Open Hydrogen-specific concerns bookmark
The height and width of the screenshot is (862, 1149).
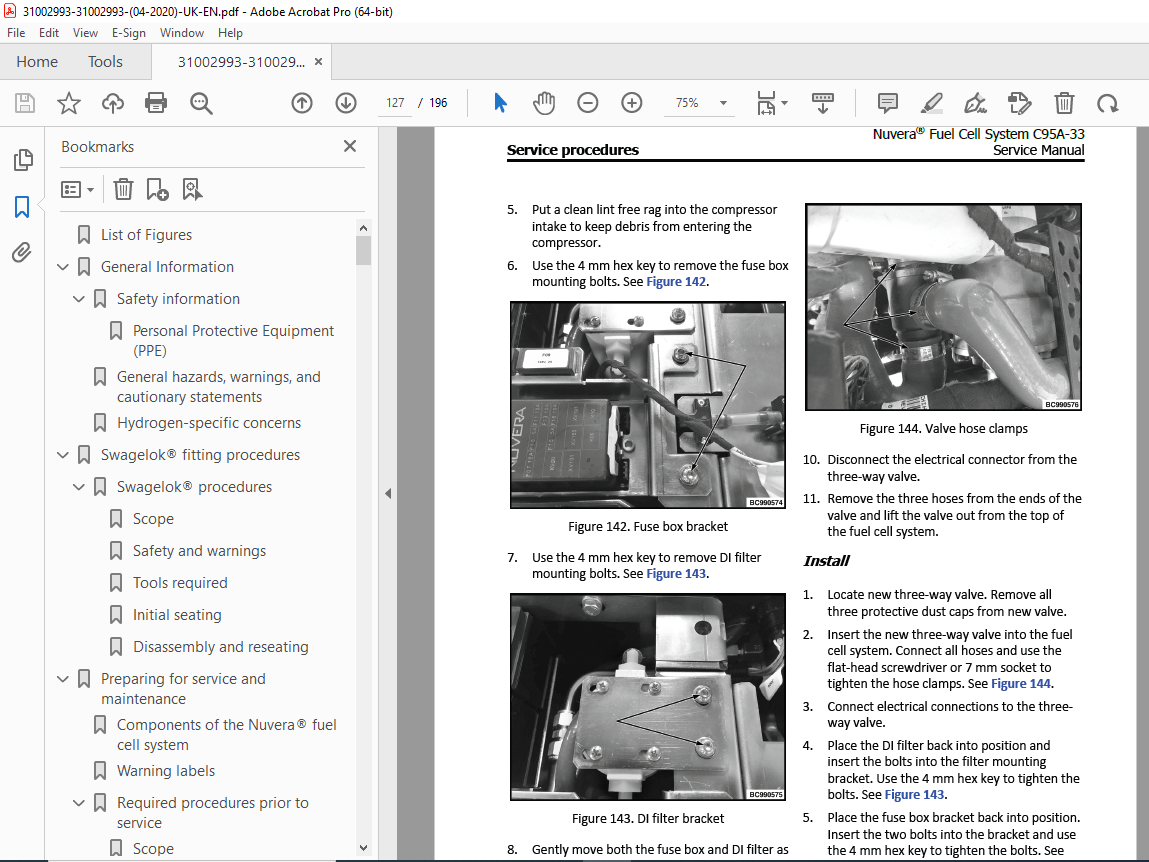click(x=209, y=423)
